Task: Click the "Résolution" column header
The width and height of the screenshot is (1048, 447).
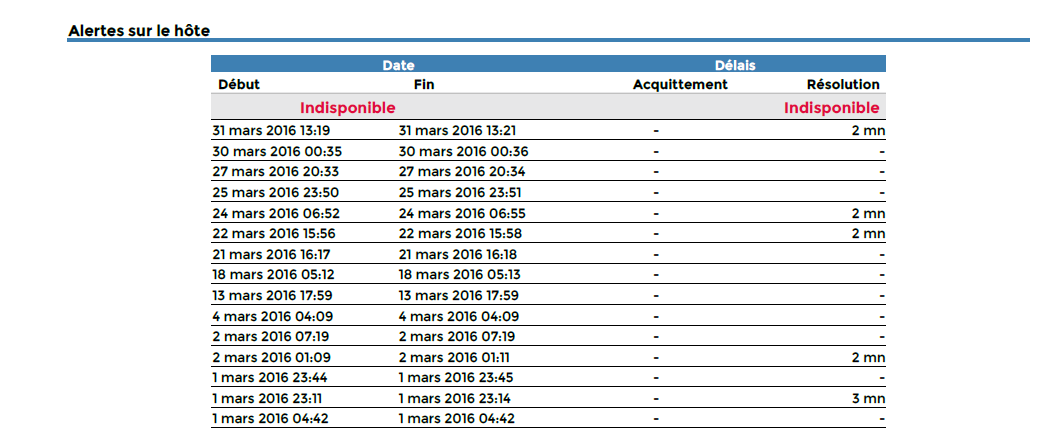Action: [843, 85]
